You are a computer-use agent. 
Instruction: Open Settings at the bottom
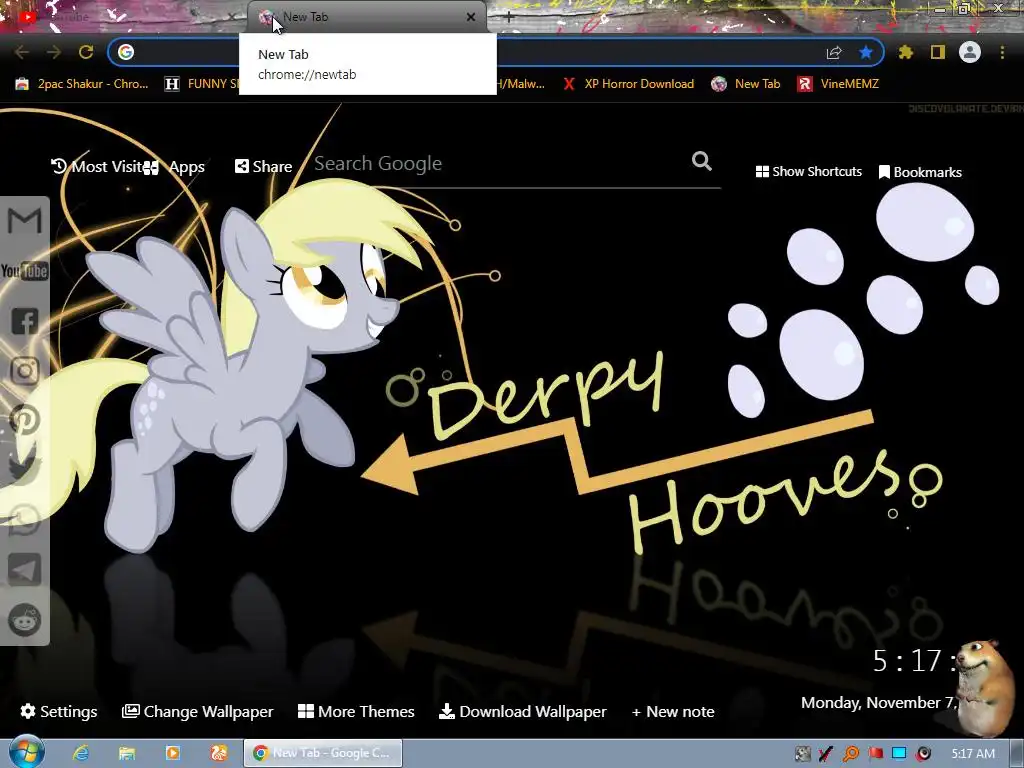click(59, 711)
